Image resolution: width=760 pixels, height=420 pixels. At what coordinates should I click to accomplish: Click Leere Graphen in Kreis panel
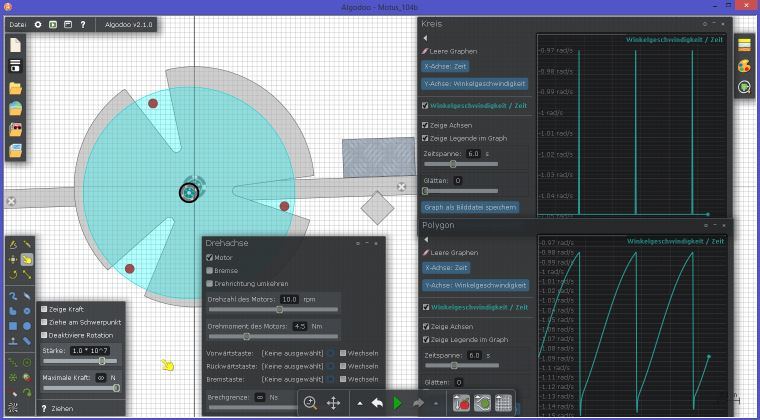pyautogui.click(x=450, y=51)
